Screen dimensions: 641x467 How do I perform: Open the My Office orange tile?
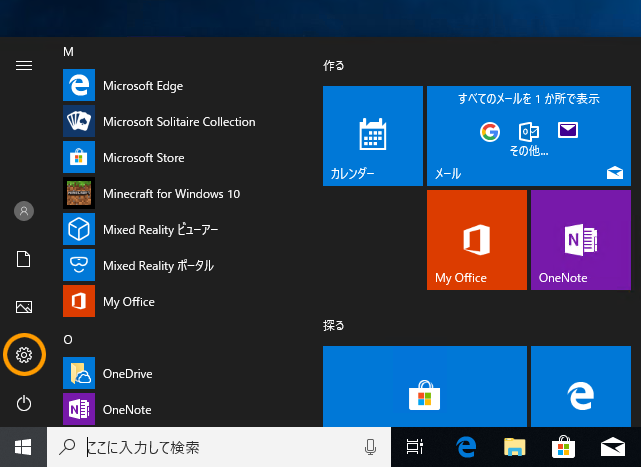point(477,240)
